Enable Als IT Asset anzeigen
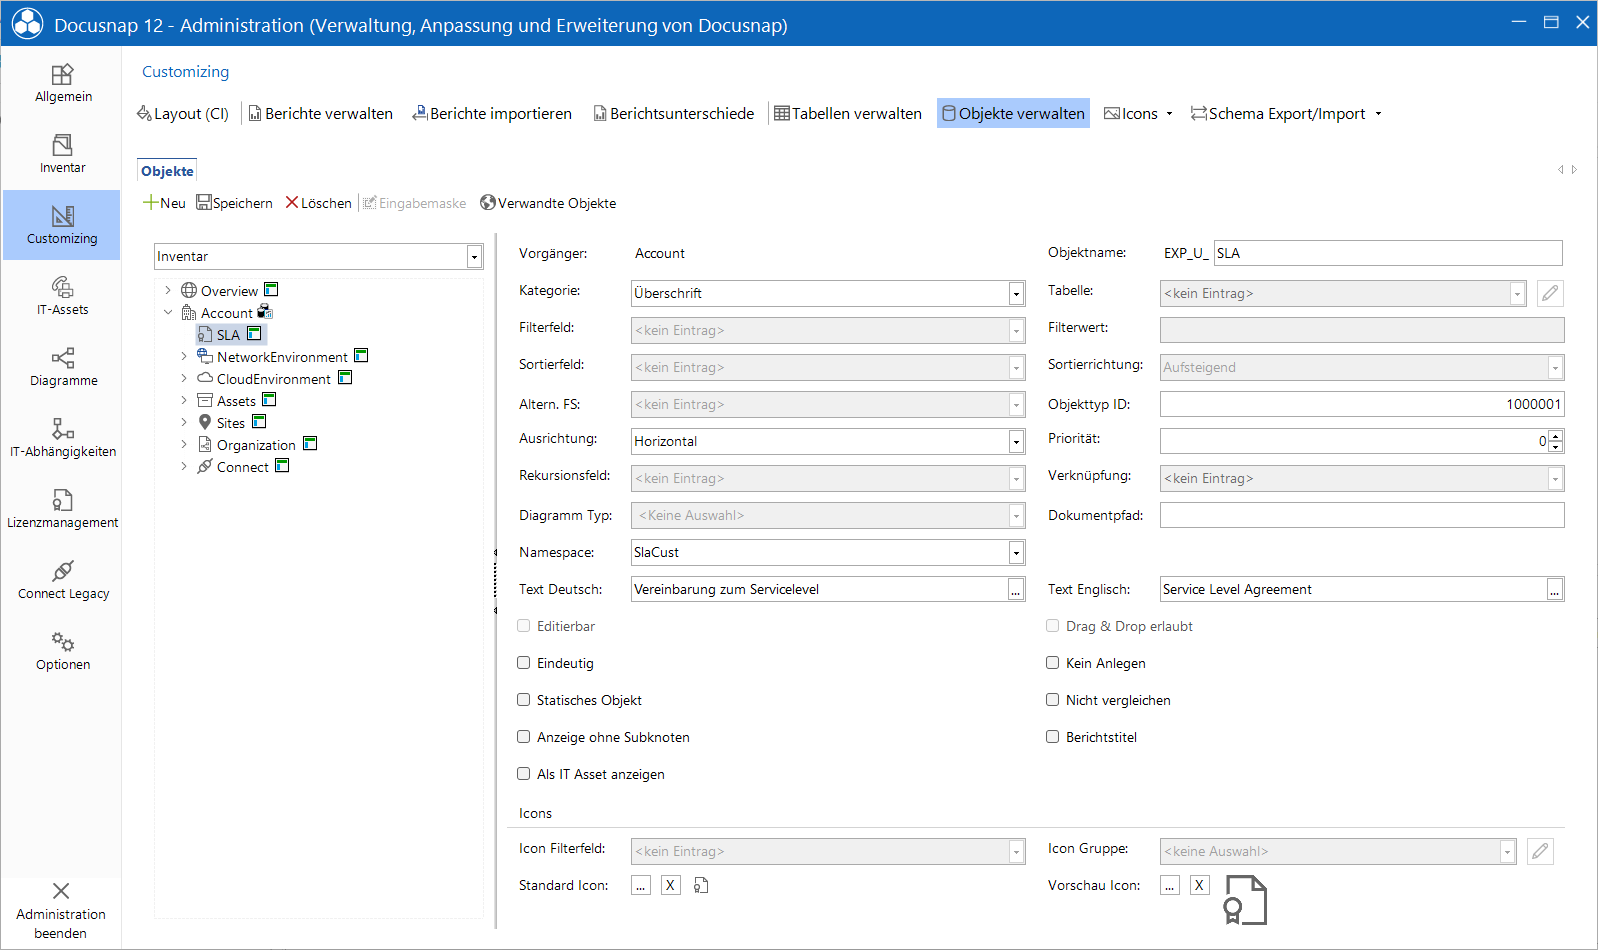The height and width of the screenshot is (950, 1598). pyautogui.click(x=523, y=774)
